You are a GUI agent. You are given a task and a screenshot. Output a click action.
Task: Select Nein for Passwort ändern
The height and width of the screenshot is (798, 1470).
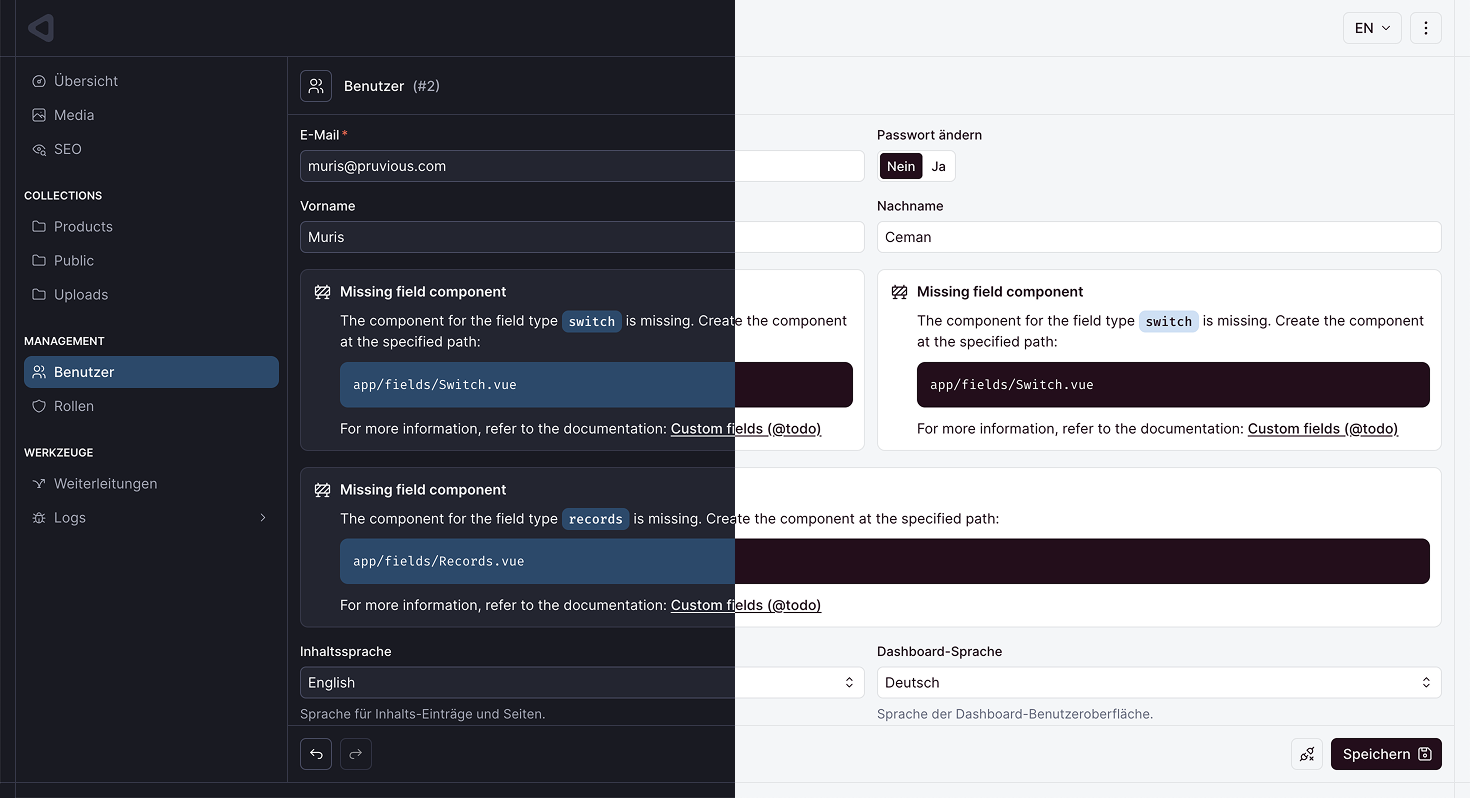coord(901,166)
